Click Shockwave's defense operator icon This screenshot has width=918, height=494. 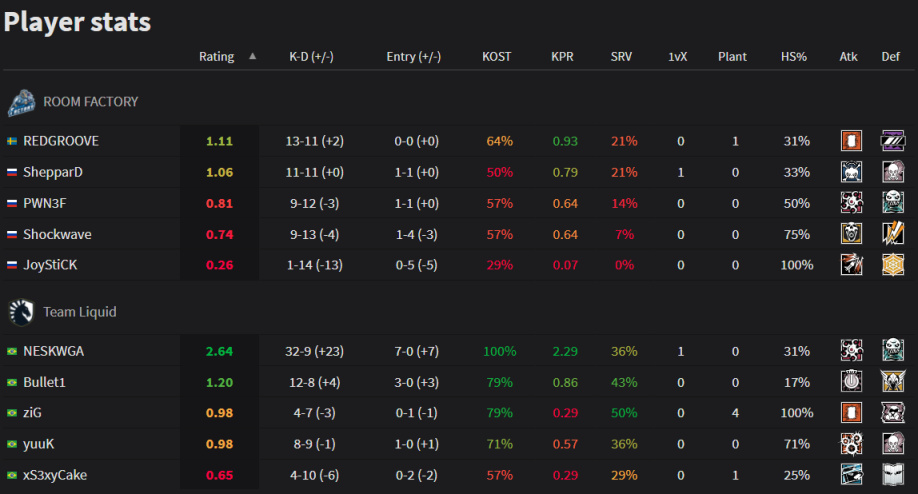[x=892, y=235]
